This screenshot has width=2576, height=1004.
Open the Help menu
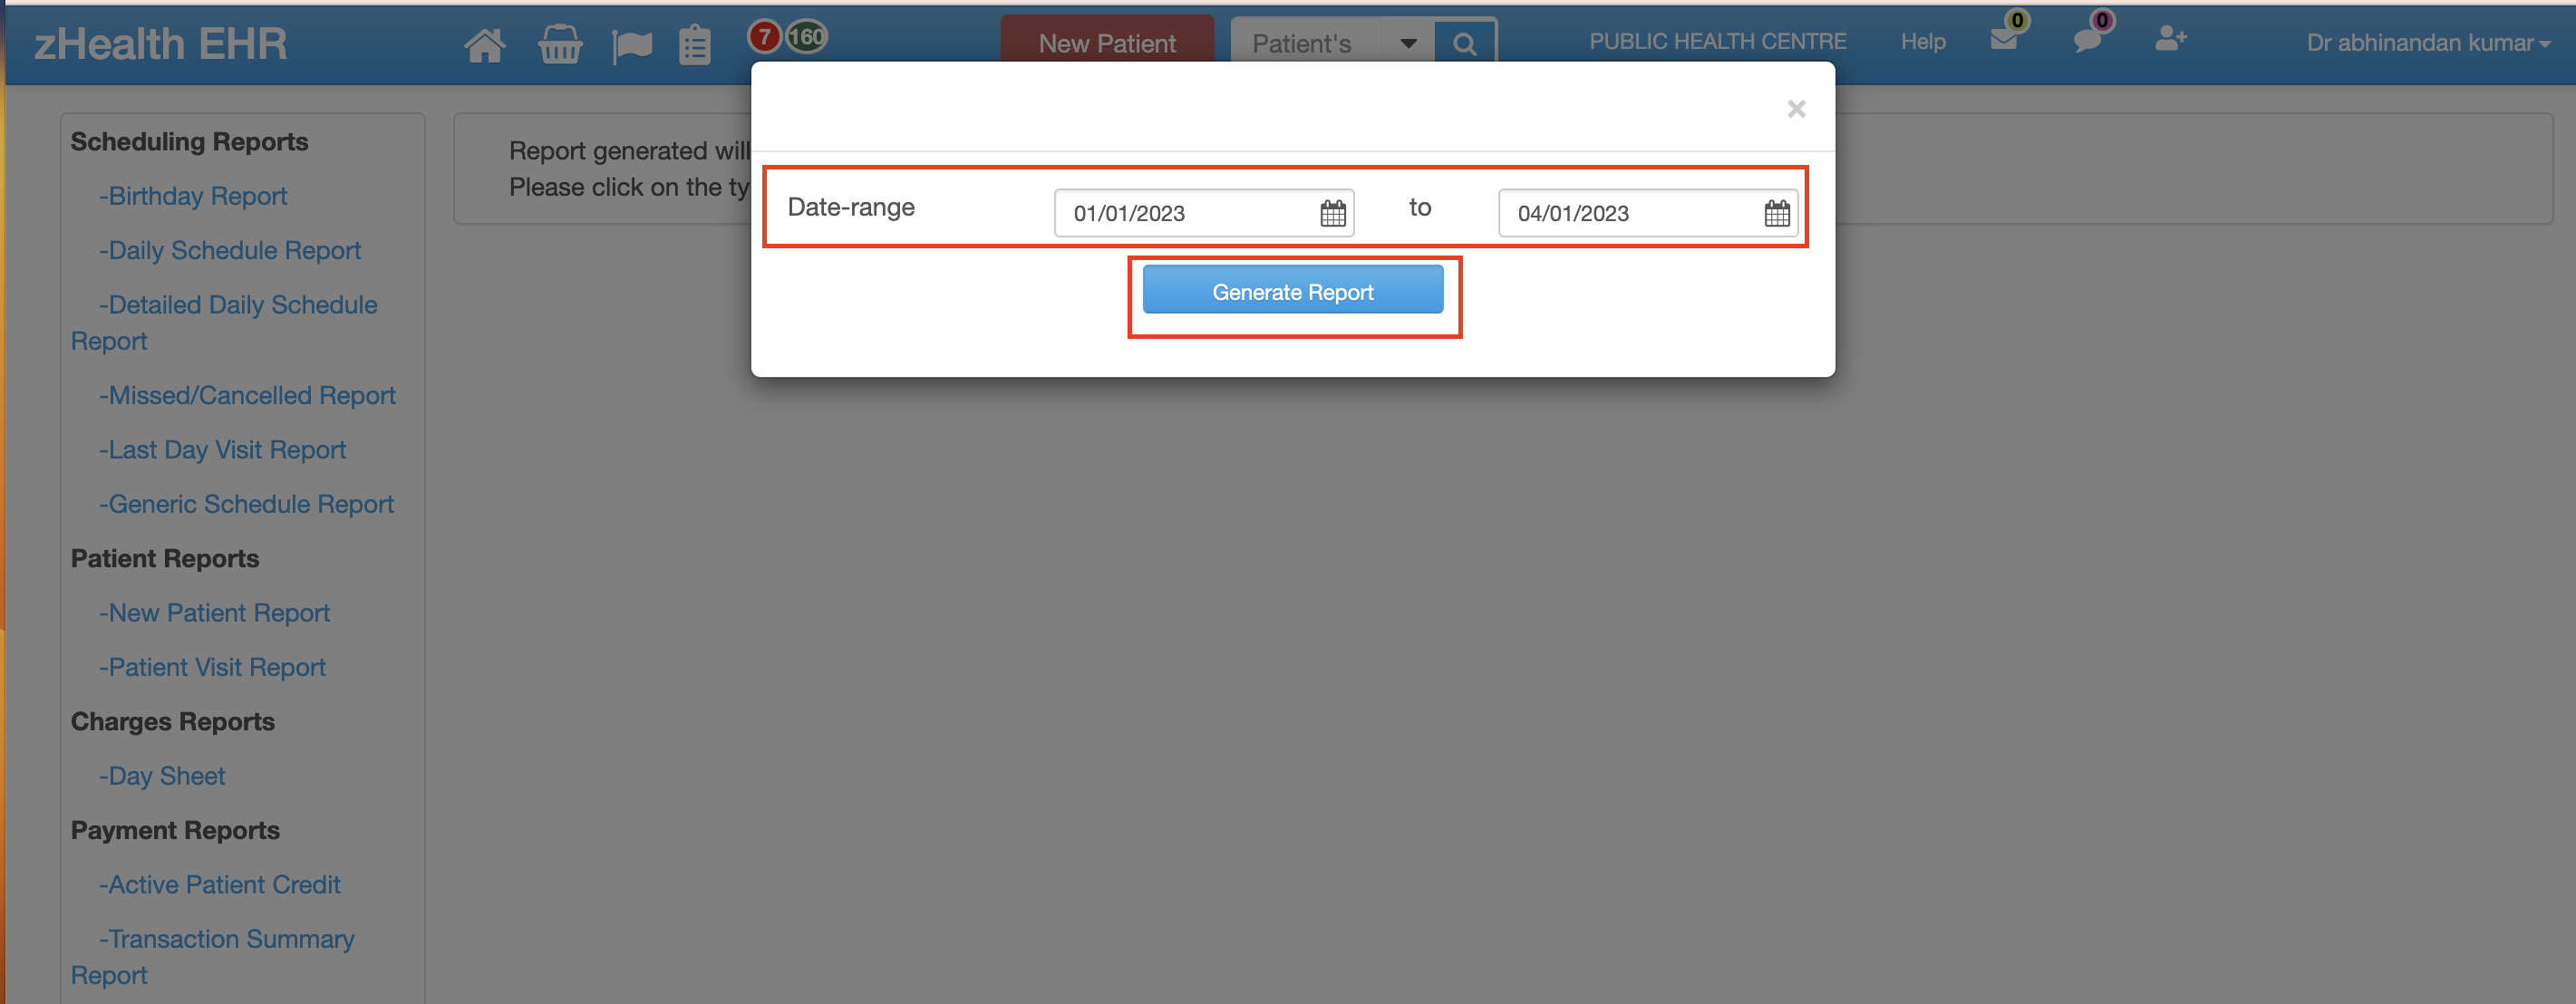tap(1922, 42)
